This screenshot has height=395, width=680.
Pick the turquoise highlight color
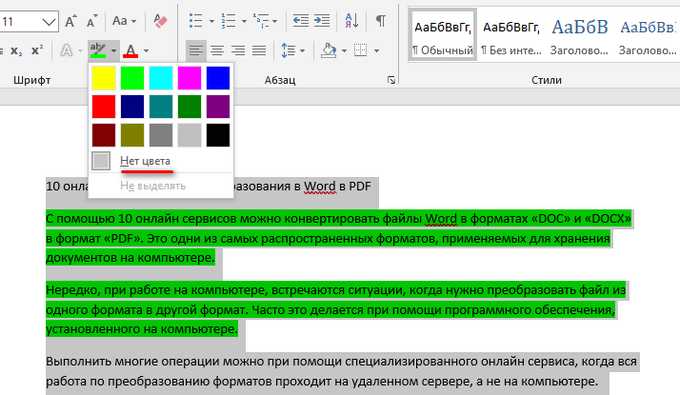(x=161, y=78)
